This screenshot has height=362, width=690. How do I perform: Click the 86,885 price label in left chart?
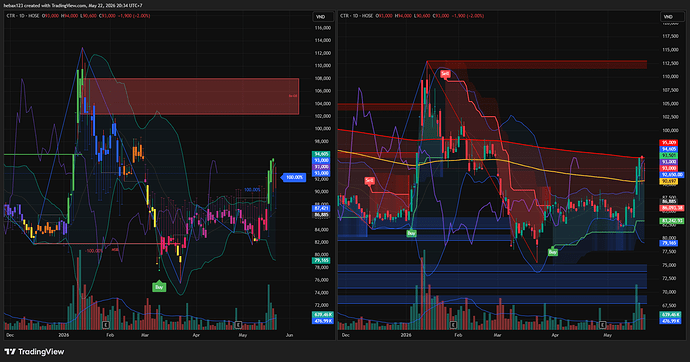click(321, 215)
